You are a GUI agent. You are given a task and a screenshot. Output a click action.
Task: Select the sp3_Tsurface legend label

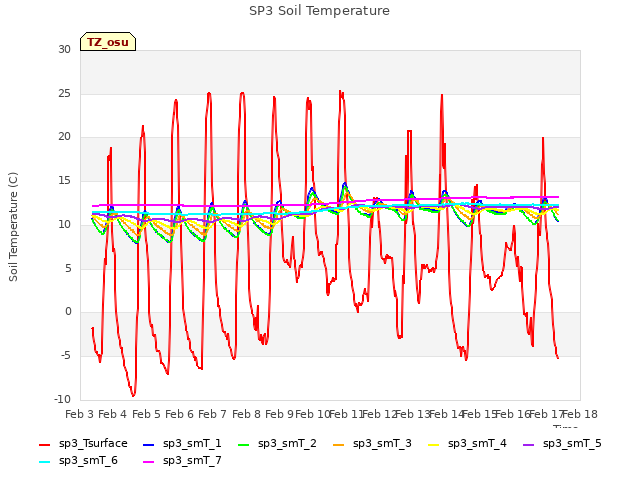tap(93, 444)
